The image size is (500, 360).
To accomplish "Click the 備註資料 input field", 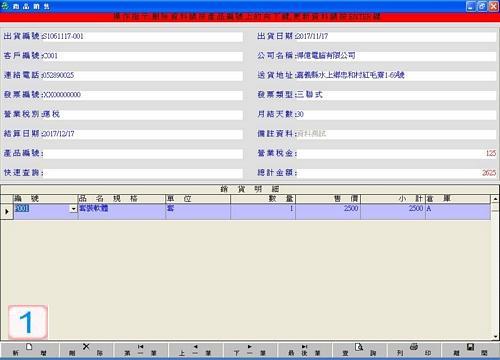I will click(396, 134).
